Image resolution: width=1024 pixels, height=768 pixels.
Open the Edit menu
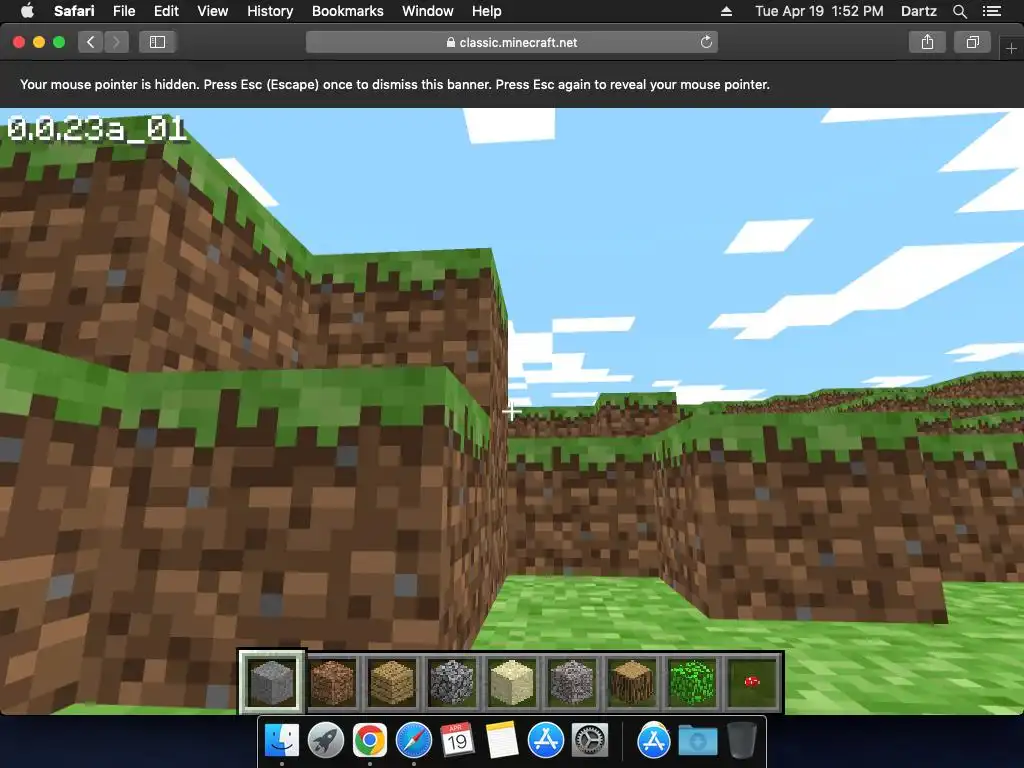[166, 11]
